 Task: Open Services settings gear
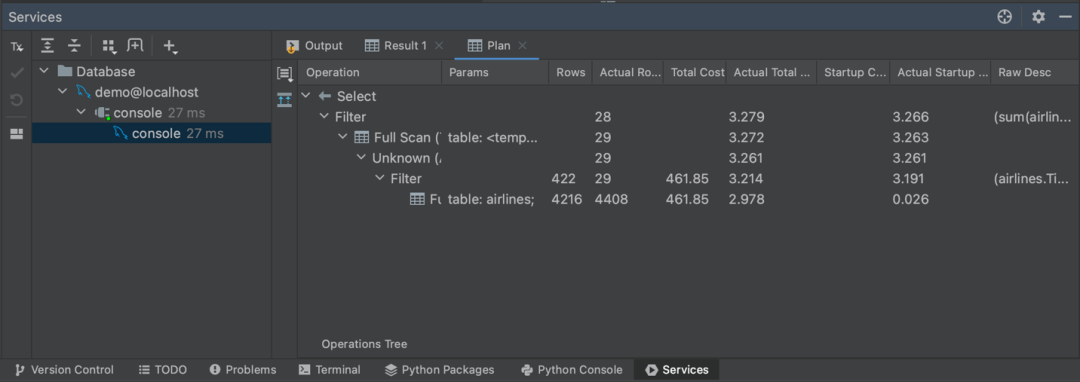point(1038,17)
